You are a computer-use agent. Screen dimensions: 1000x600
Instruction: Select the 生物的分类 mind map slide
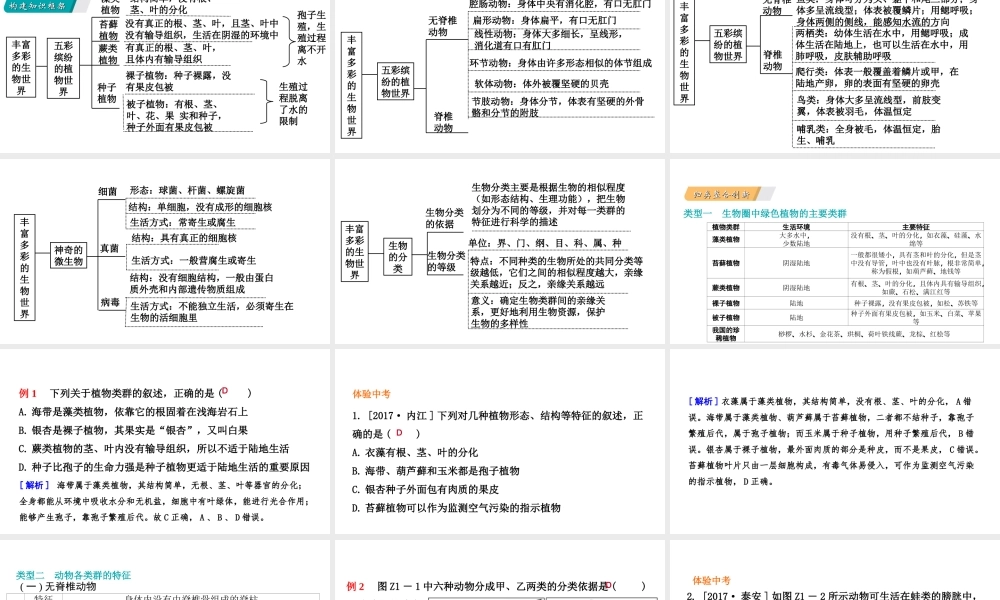click(x=499, y=252)
